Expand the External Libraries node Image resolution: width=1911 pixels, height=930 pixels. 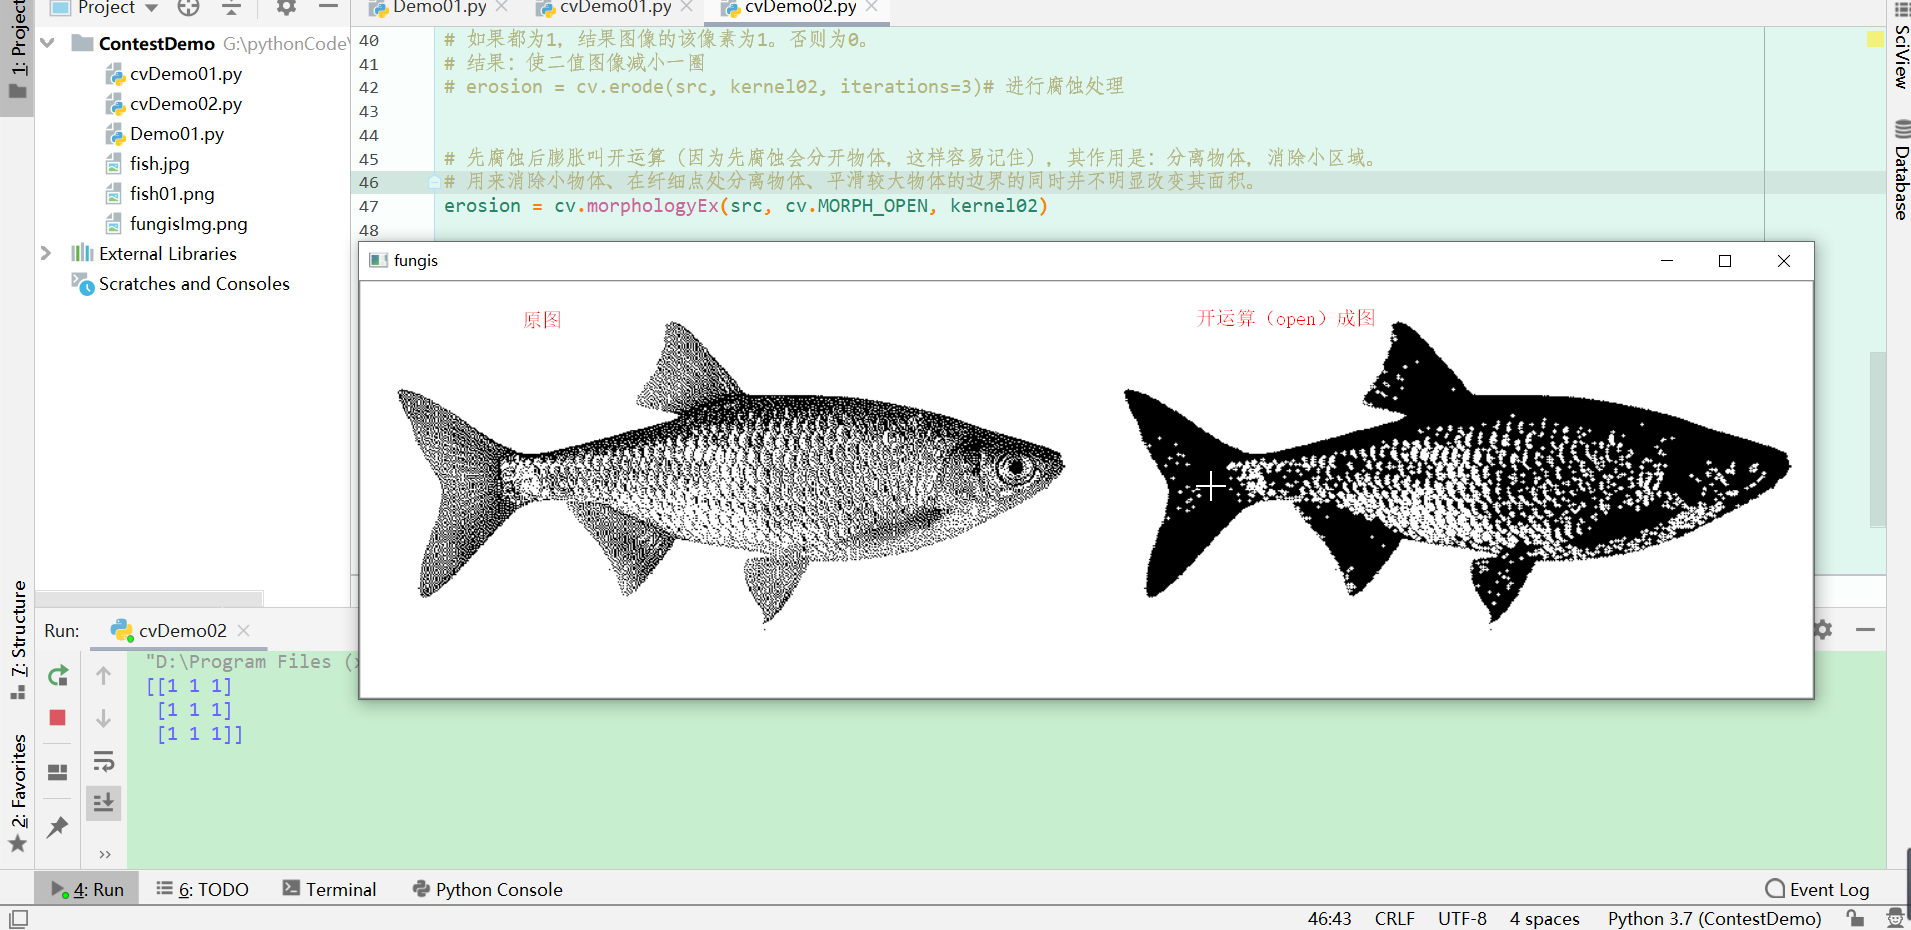point(45,253)
